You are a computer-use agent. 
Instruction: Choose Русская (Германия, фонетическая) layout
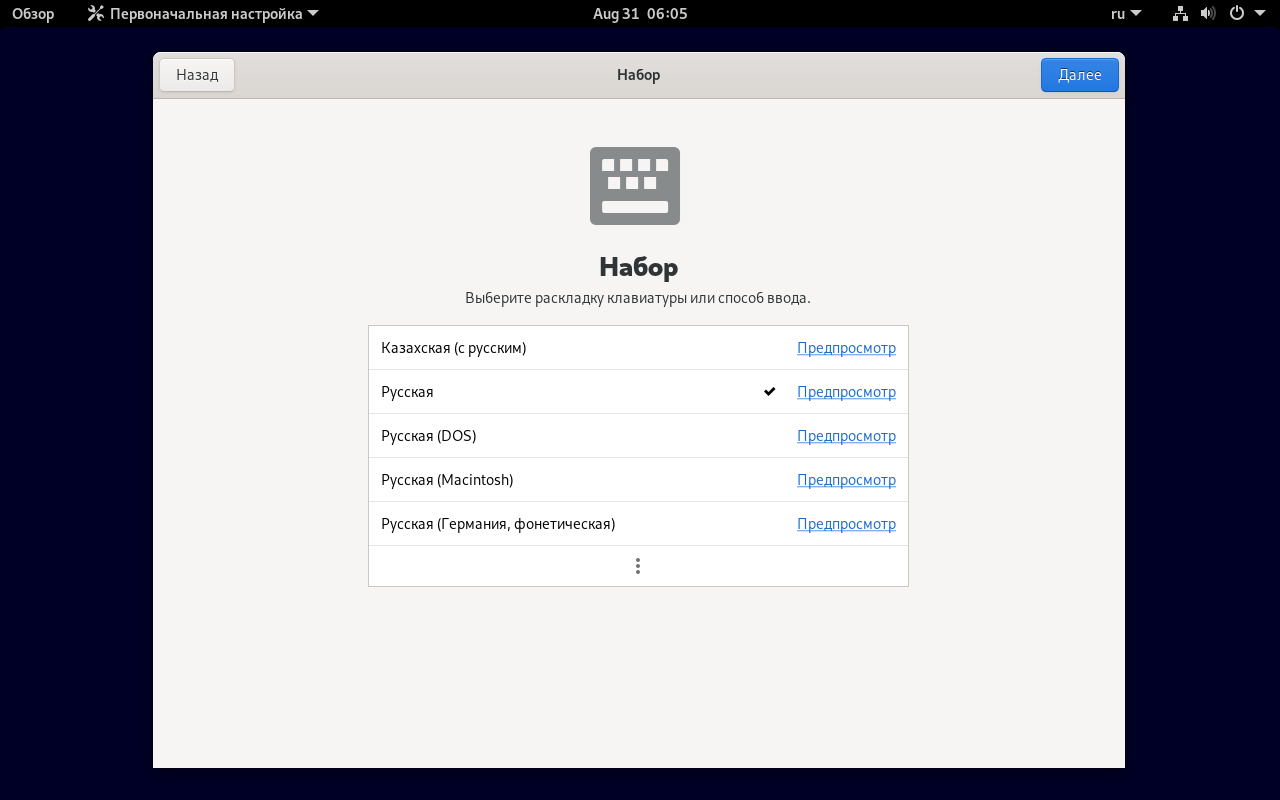(x=498, y=524)
